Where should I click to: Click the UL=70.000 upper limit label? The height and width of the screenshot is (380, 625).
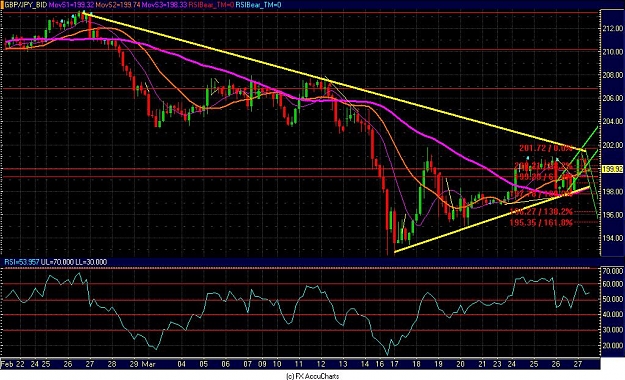(57, 262)
